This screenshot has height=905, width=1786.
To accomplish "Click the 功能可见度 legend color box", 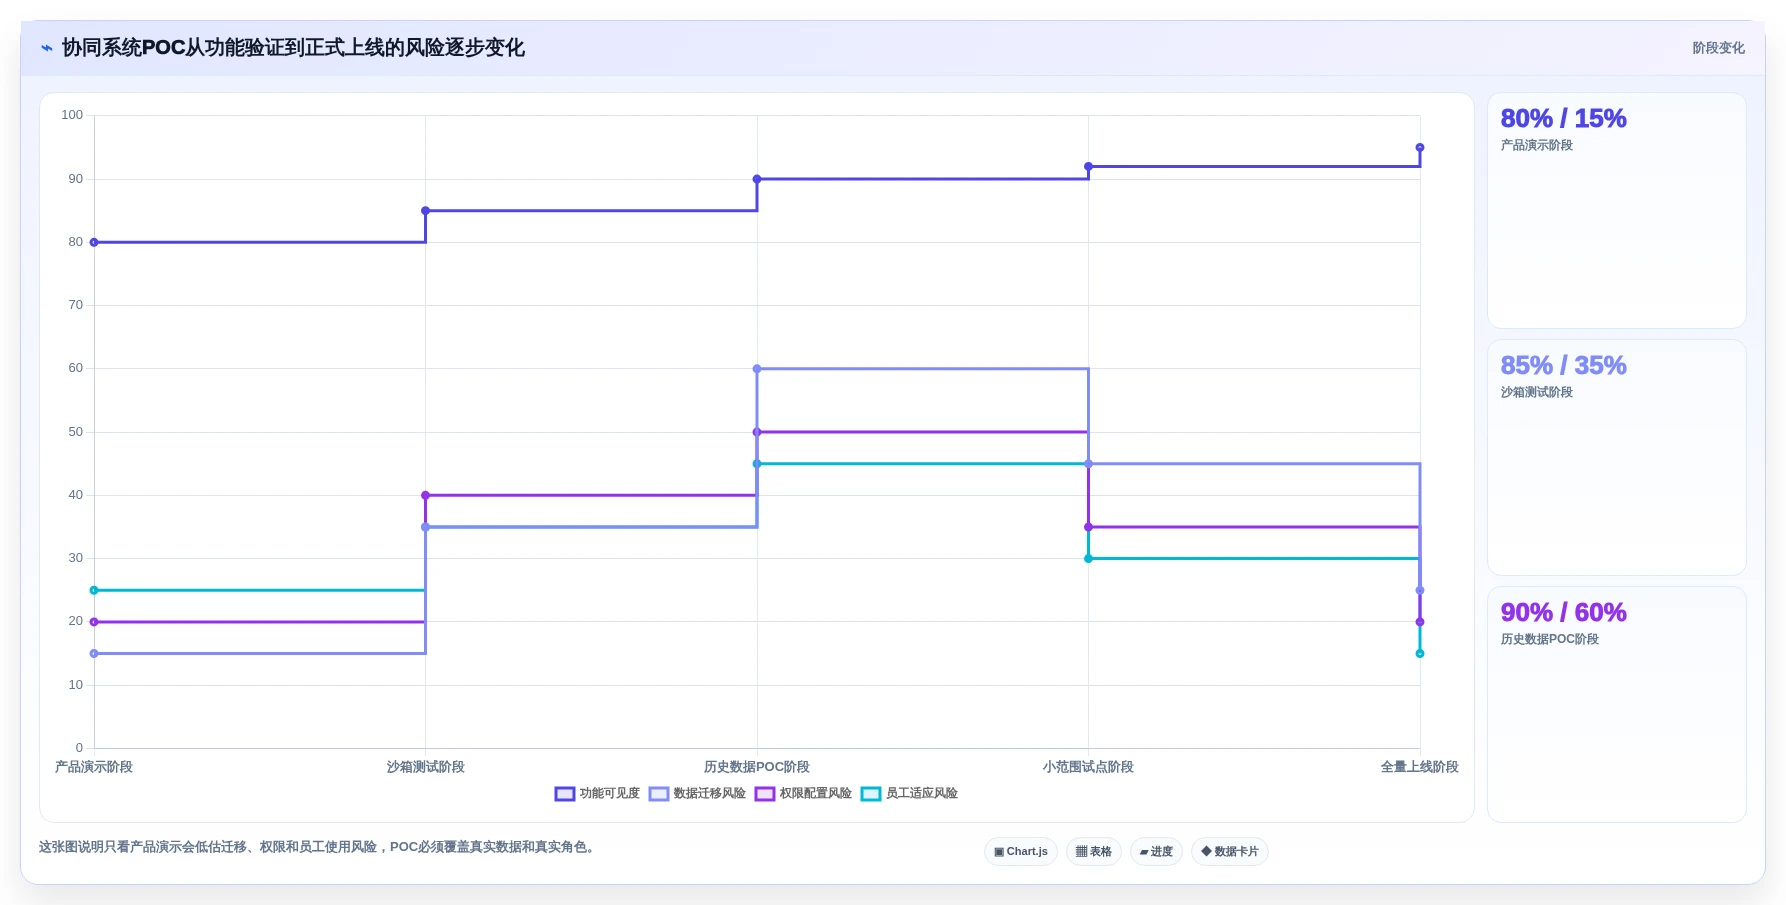I will tap(565, 794).
